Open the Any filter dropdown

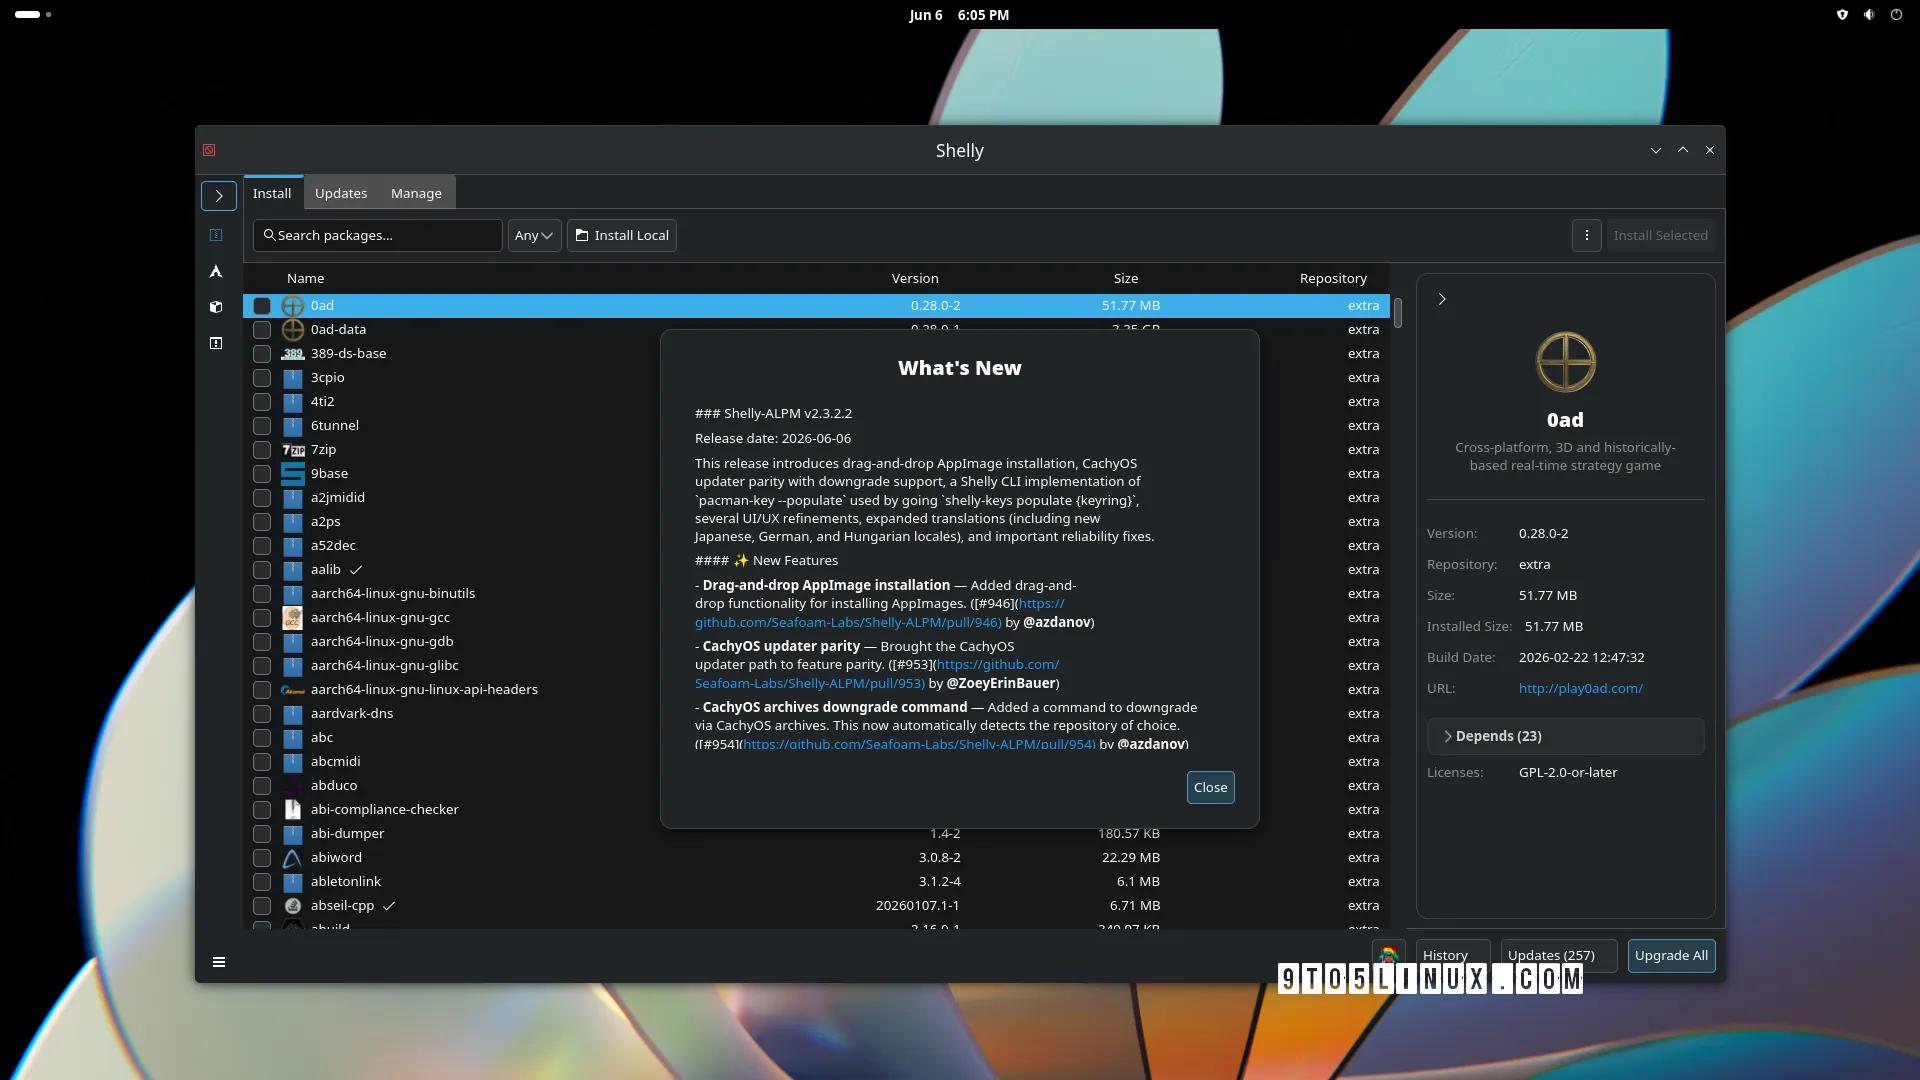coord(534,235)
